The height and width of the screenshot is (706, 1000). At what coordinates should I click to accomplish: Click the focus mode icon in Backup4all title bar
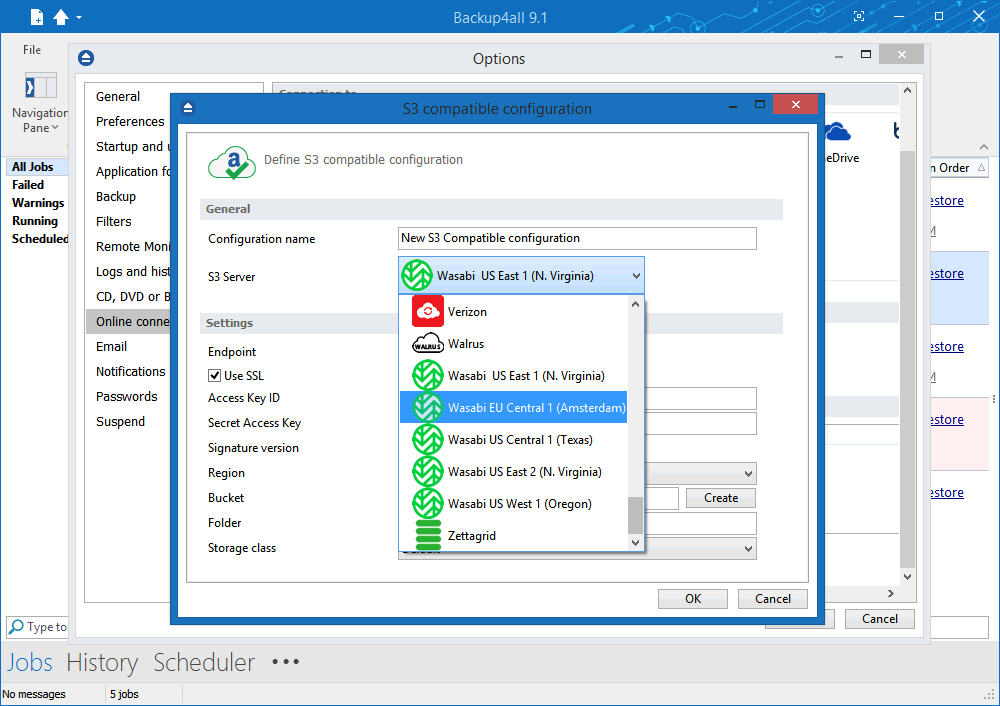pos(859,17)
